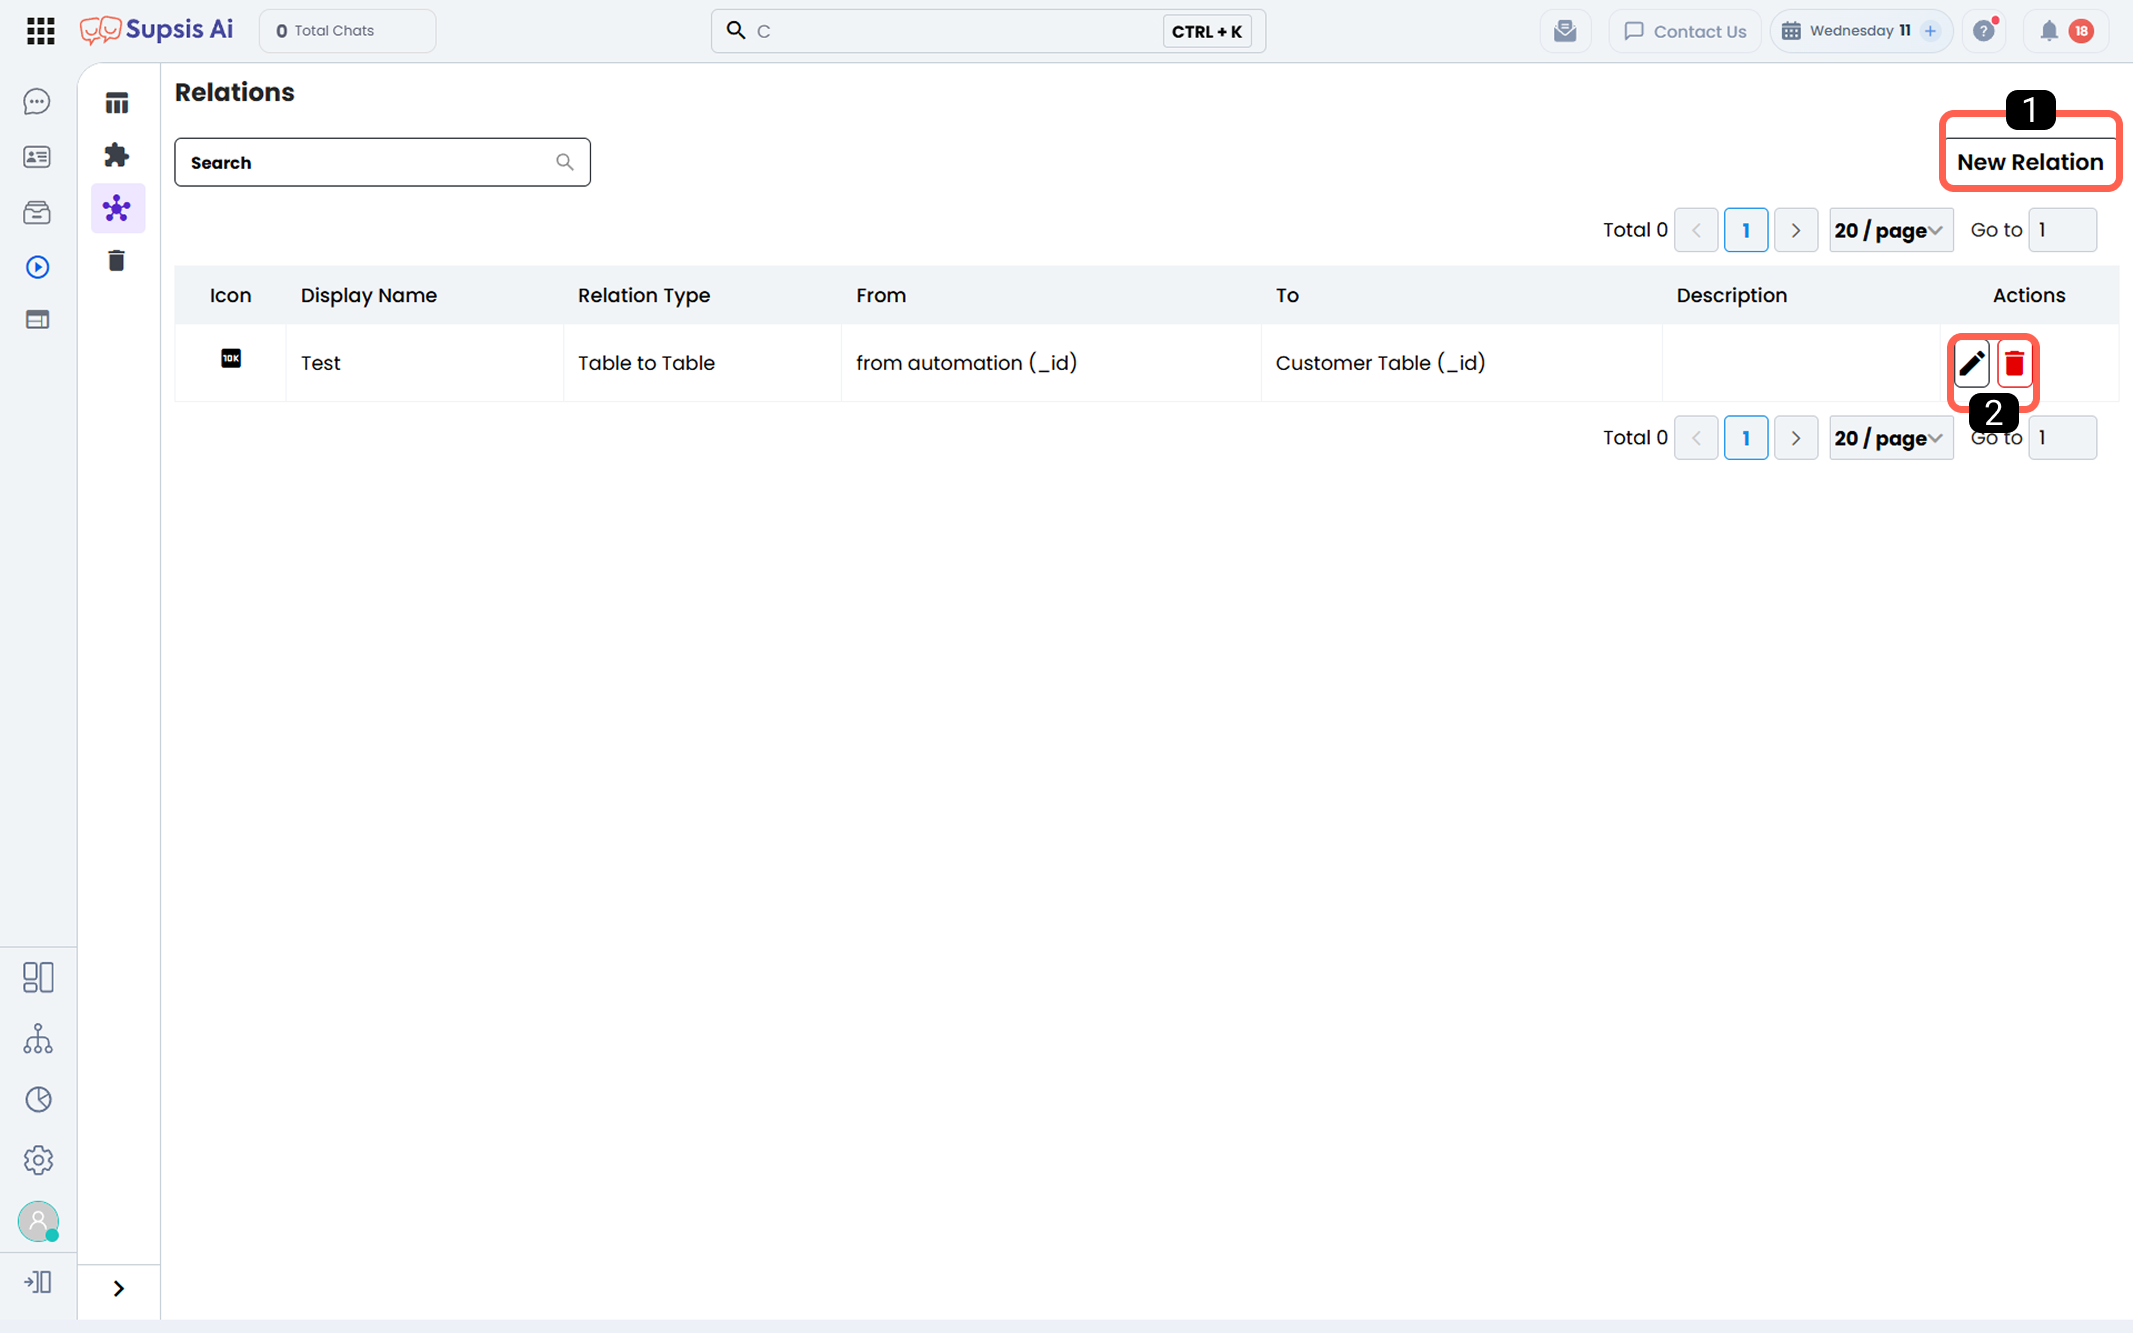The width and height of the screenshot is (2133, 1333).
Task: Select page 1 in top pagination
Action: (x=1746, y=230)
